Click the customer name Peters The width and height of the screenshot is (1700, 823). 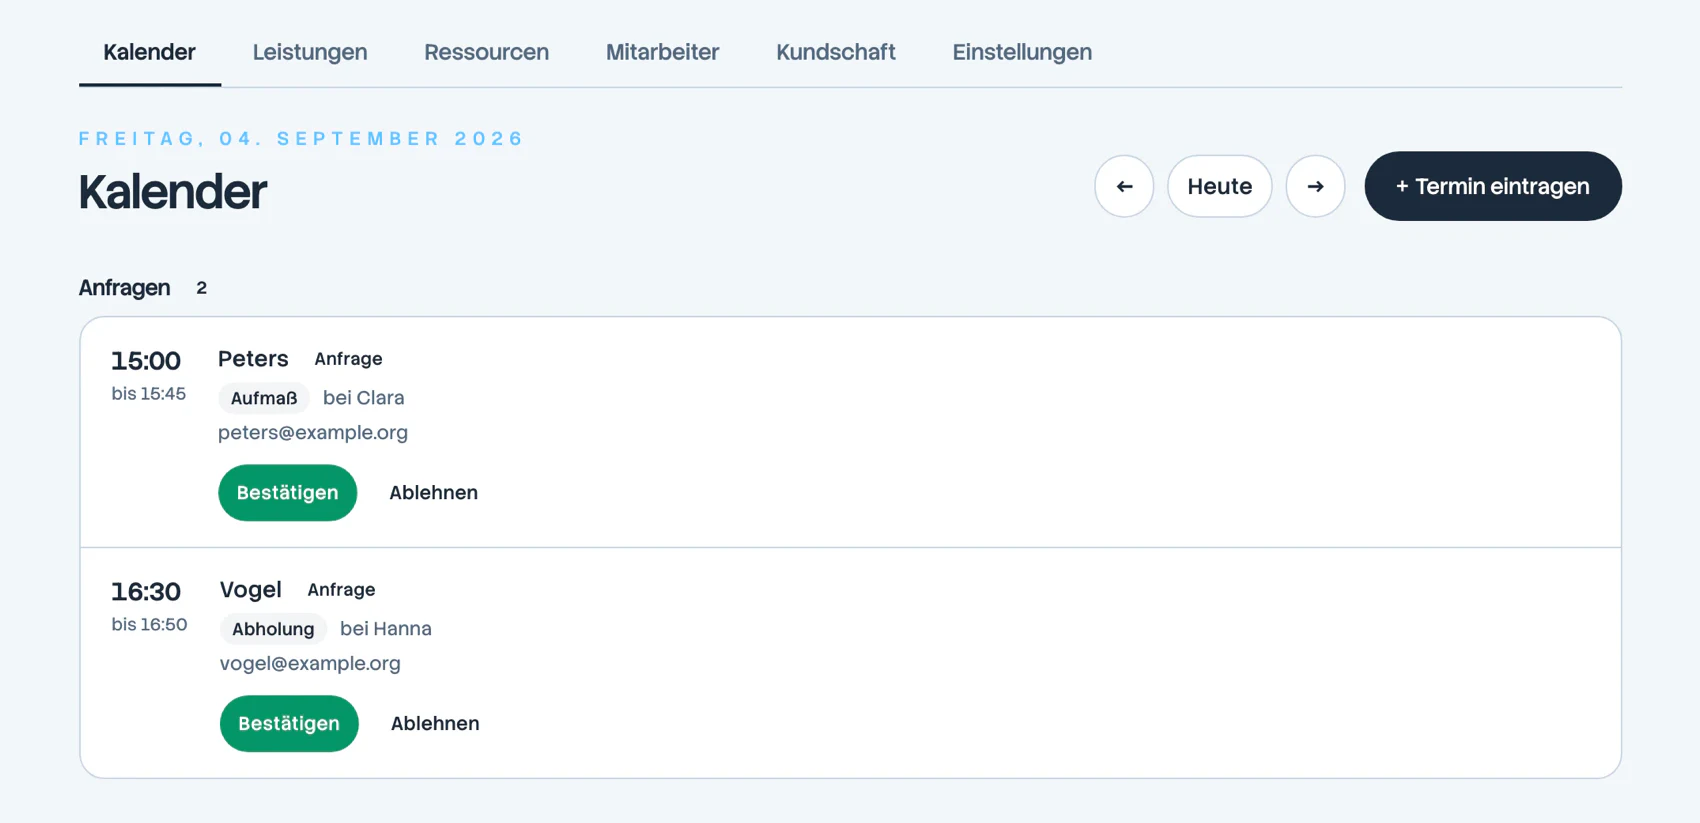[x=253, y=359]
